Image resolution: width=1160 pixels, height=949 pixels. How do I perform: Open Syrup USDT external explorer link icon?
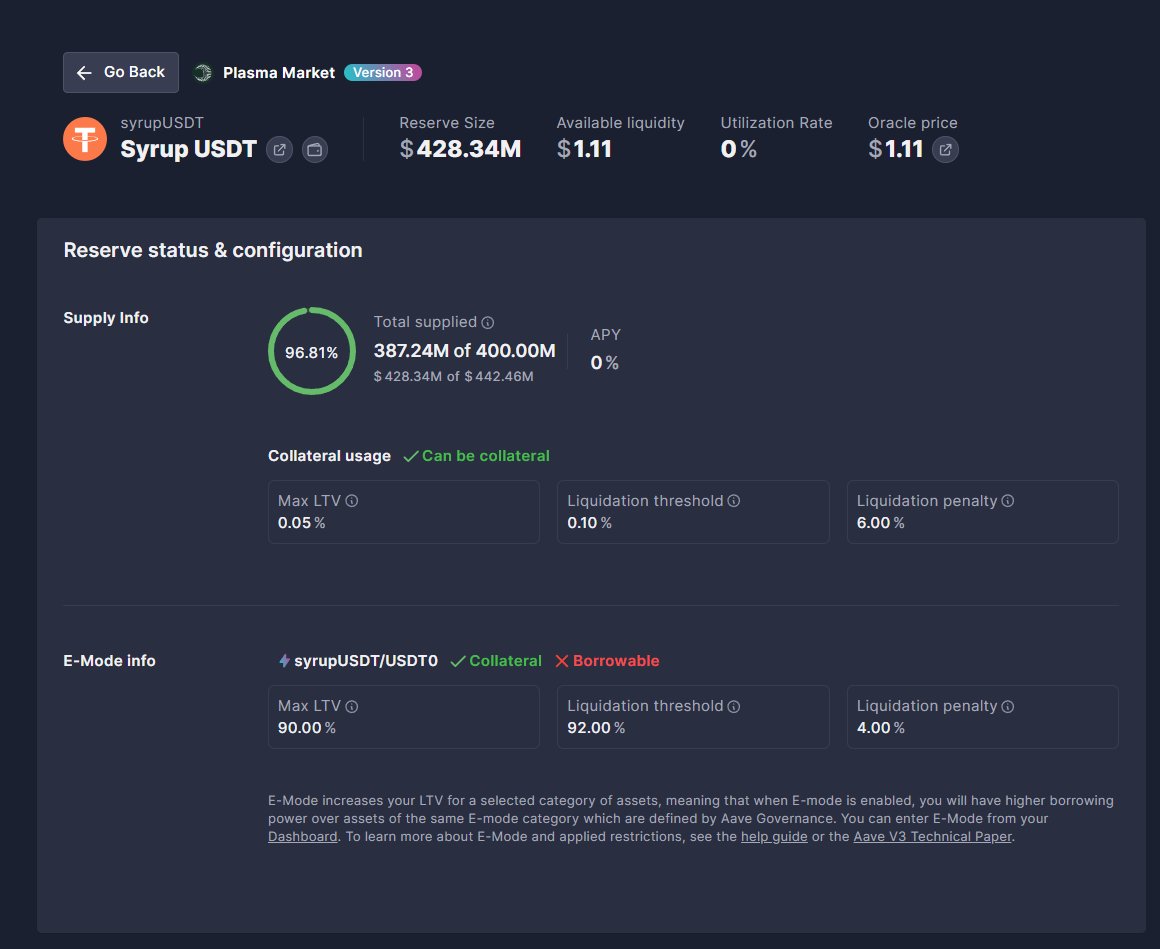pyautogui.click(x=280, y=150)
